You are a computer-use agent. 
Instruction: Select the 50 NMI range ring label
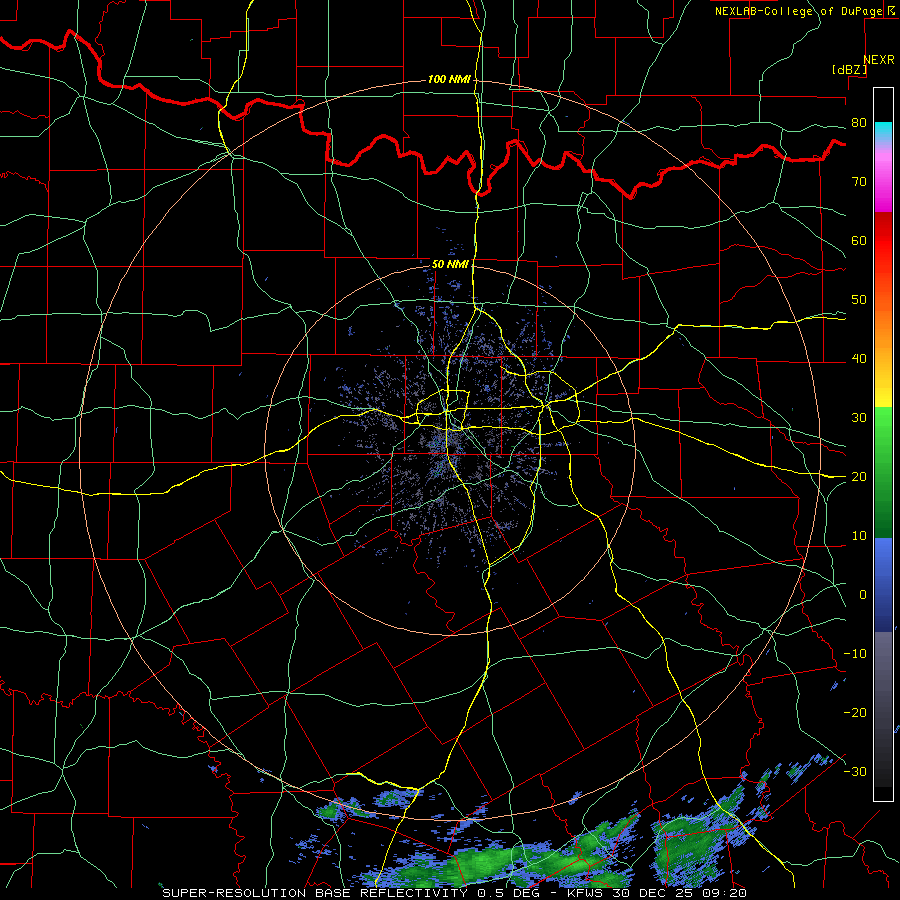(450, 265)
